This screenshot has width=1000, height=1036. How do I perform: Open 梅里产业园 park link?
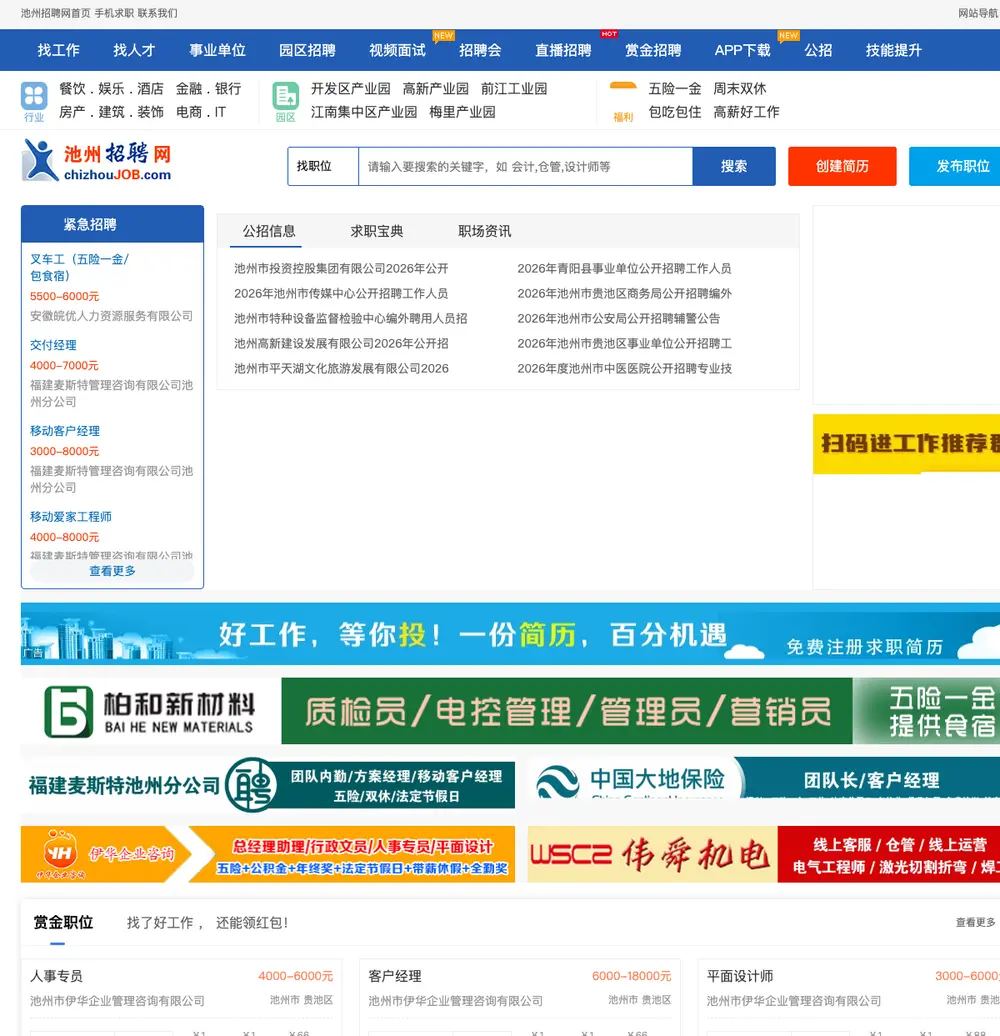tap(462, 112)
